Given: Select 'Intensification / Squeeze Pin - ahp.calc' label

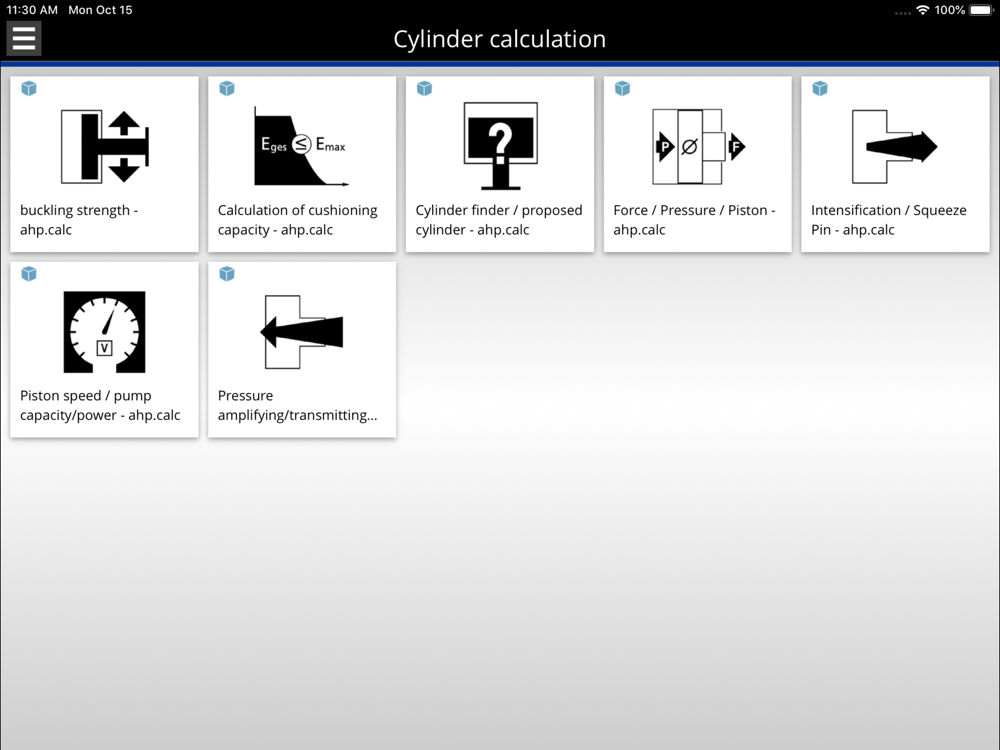Looking at the screenshot, I should point(889,219).
